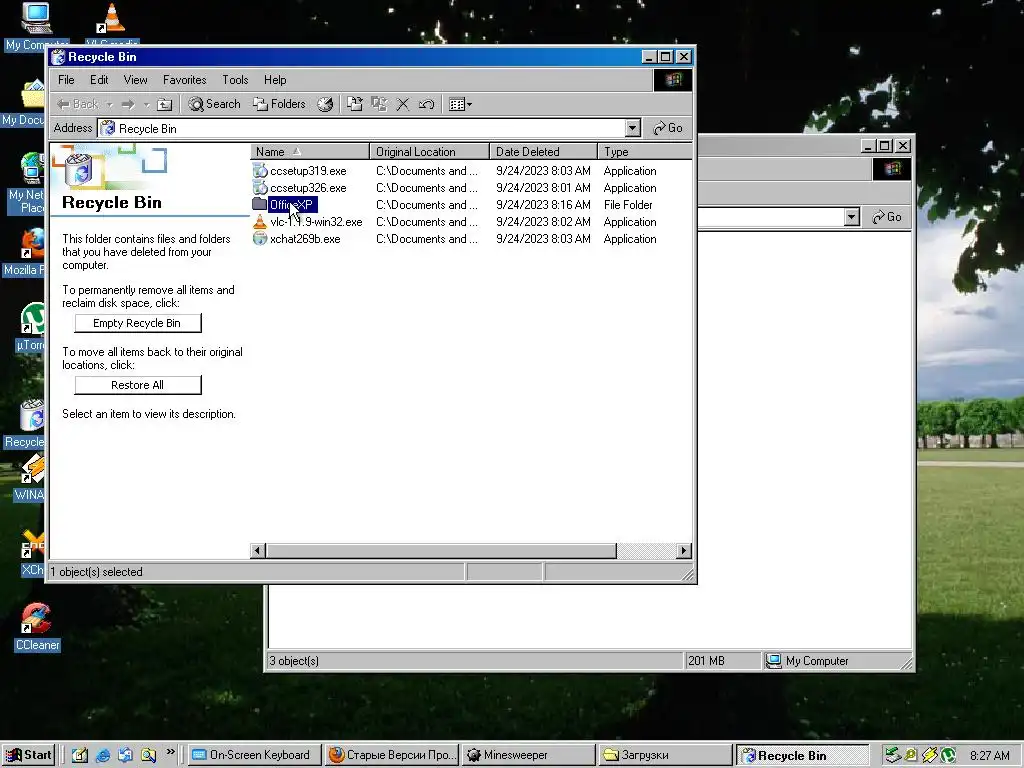Click the My Computer desktop icon

coord(36,18)
